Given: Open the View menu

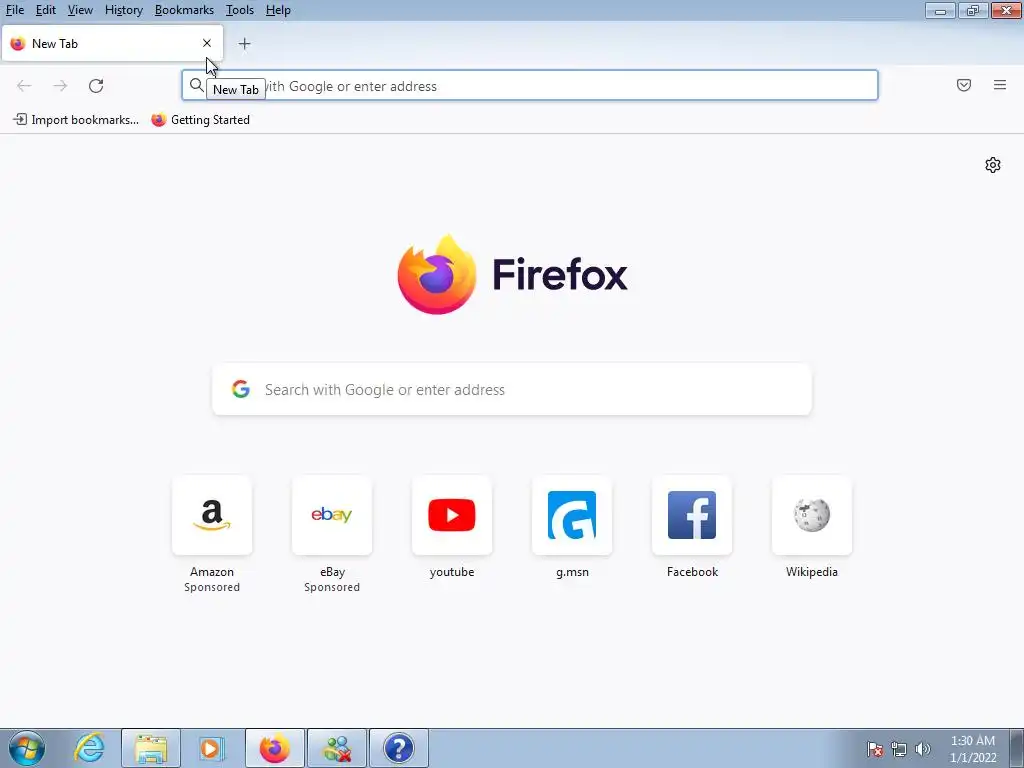Looking at the screenshot, I should click(x=80, y=10).
